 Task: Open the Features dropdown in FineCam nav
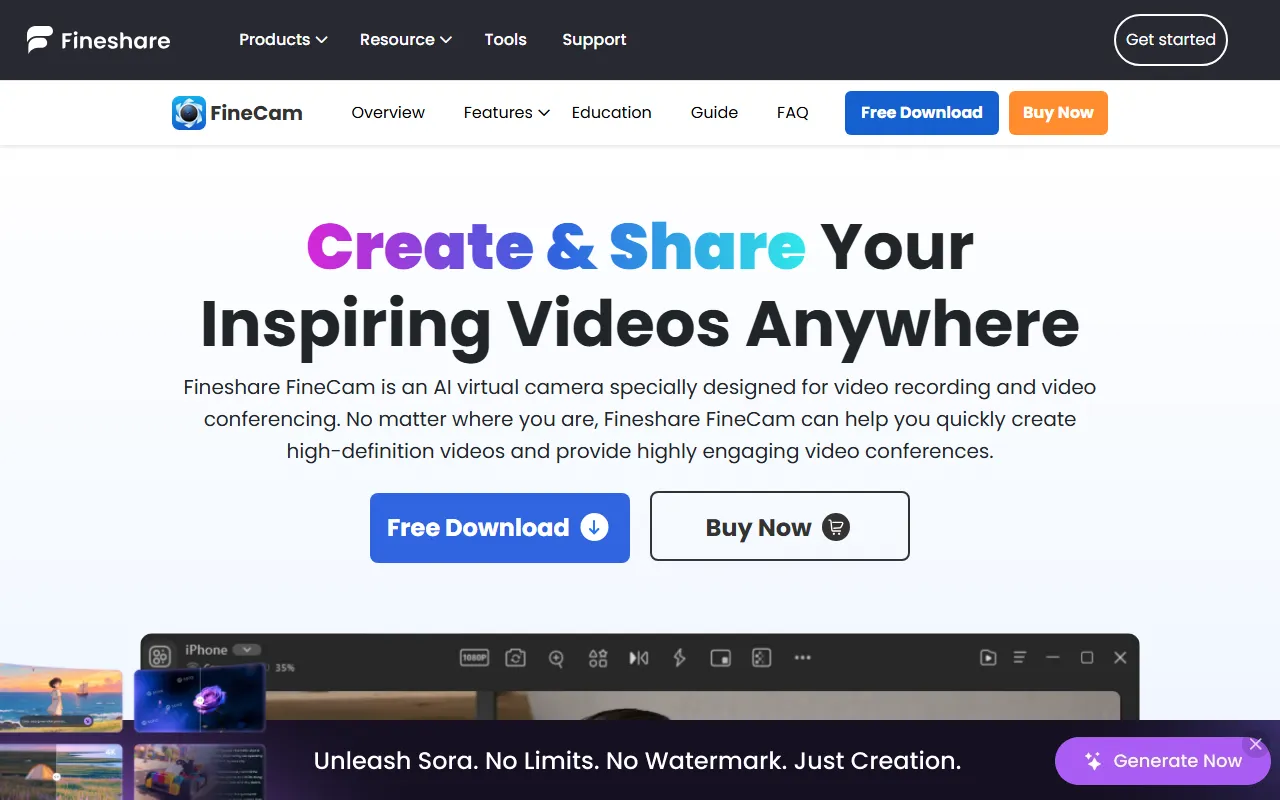pos(506,113)
